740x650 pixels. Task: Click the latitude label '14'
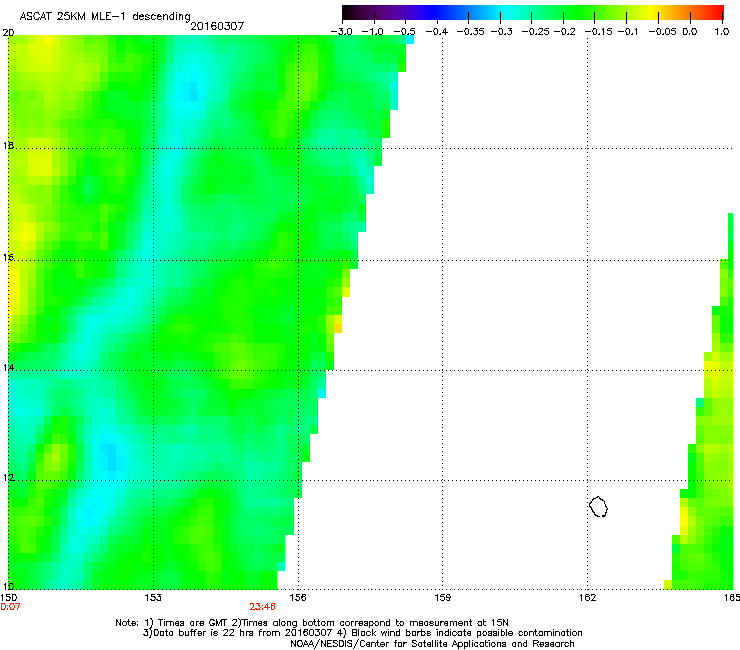coord(8,367)
